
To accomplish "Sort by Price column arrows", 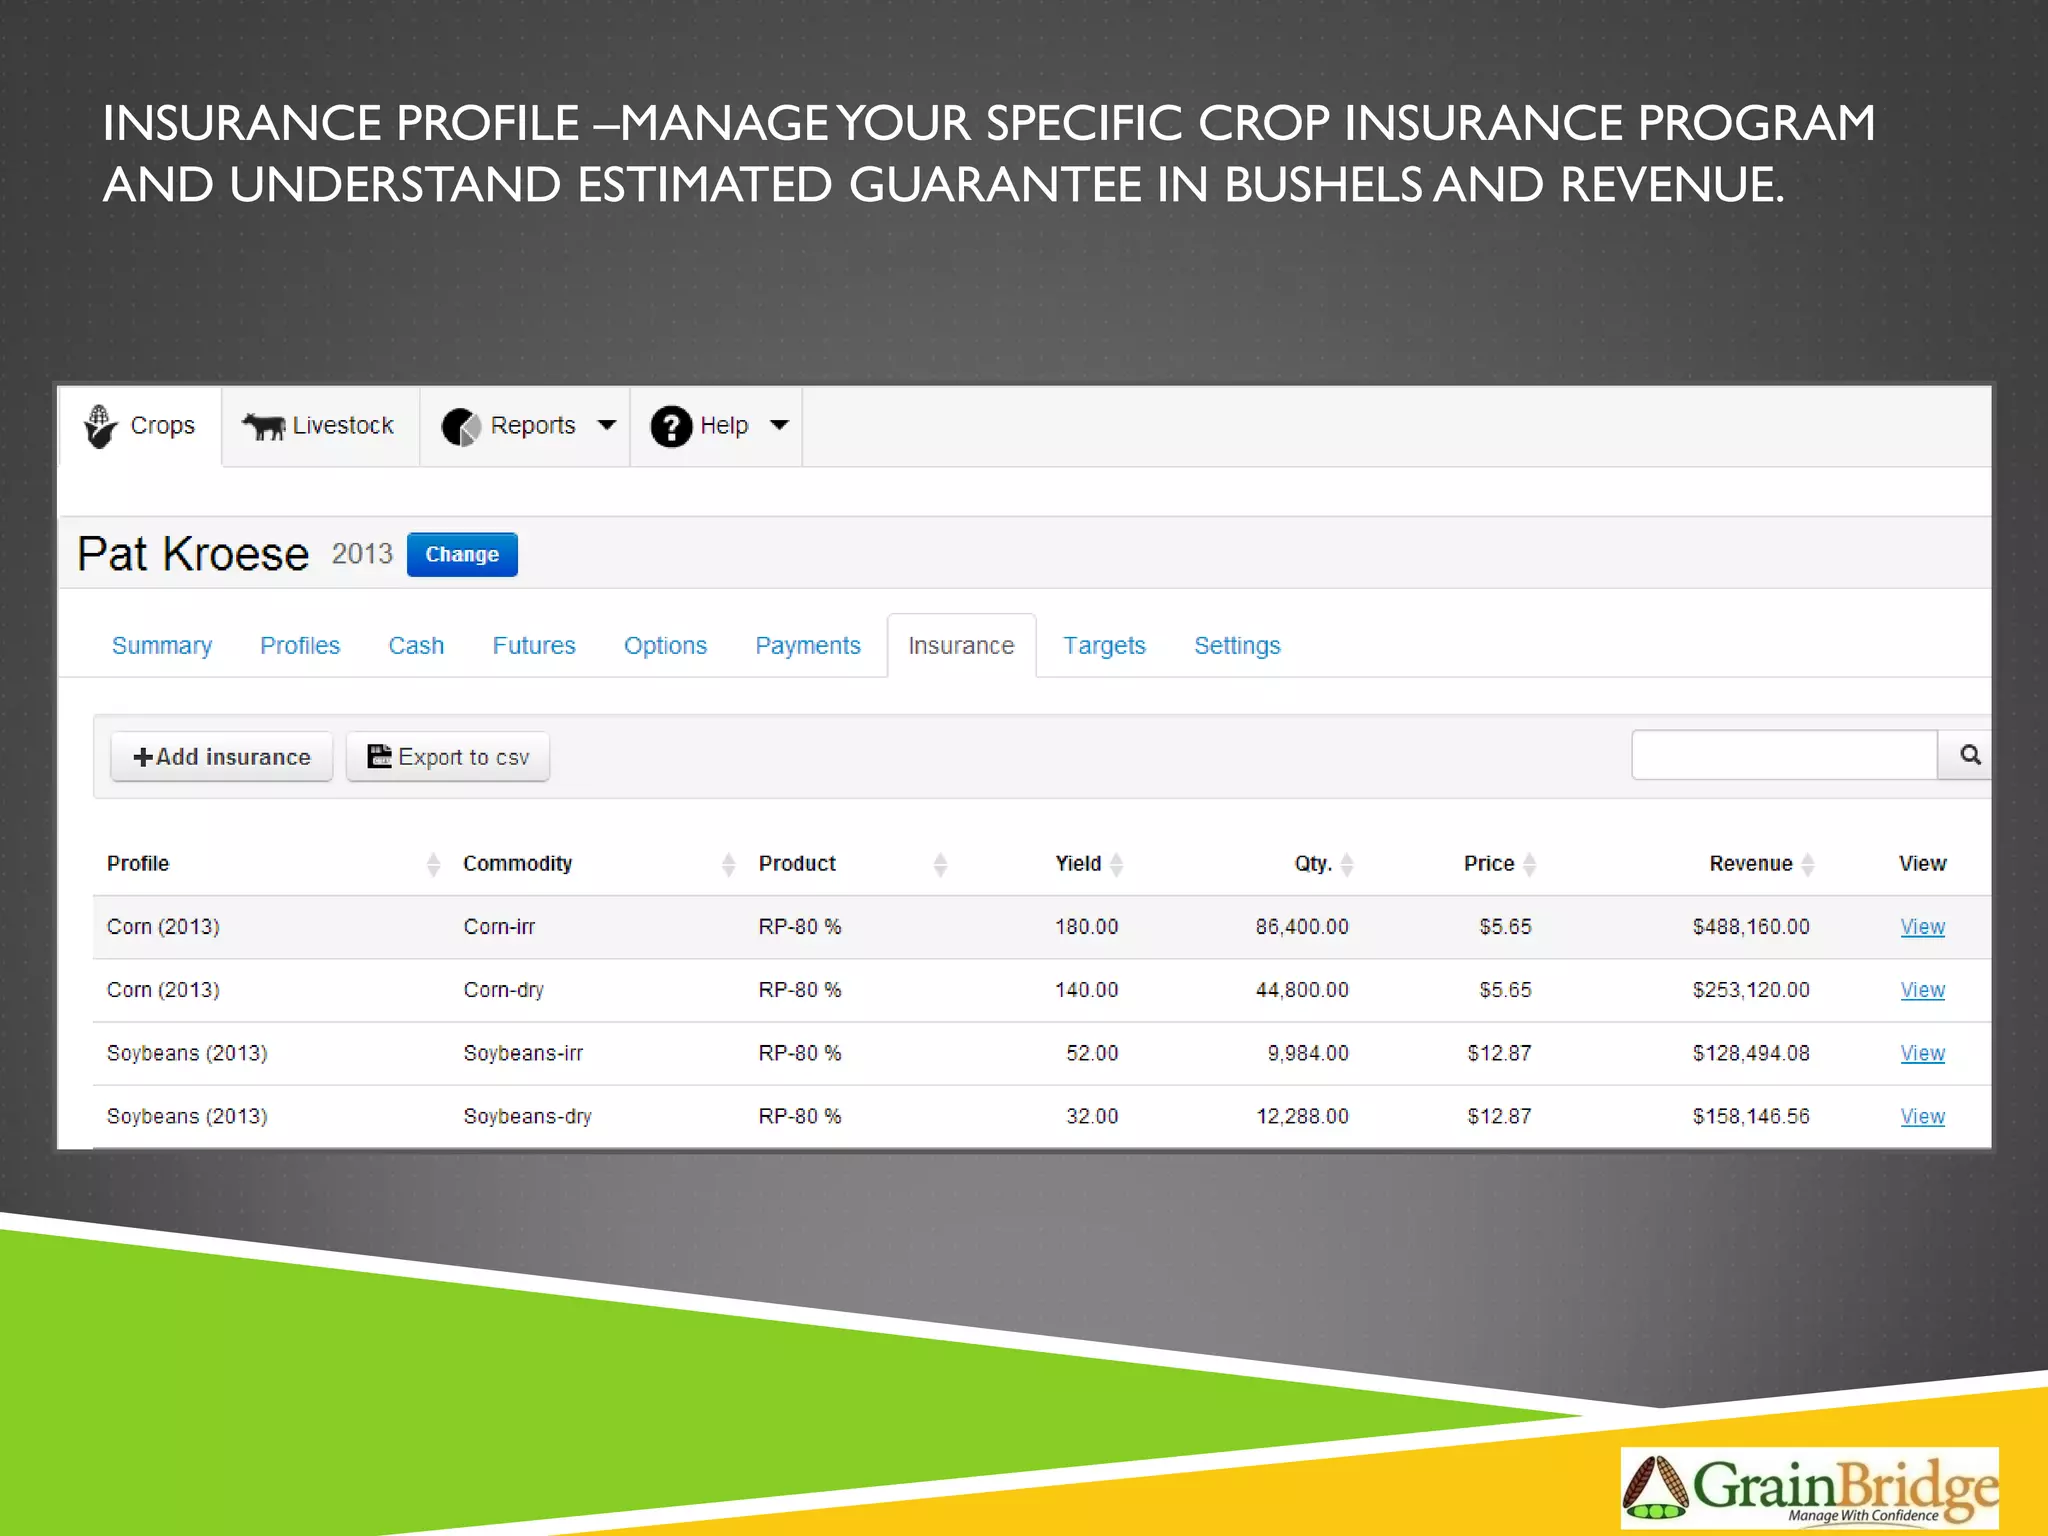I will coord(1529,864).
